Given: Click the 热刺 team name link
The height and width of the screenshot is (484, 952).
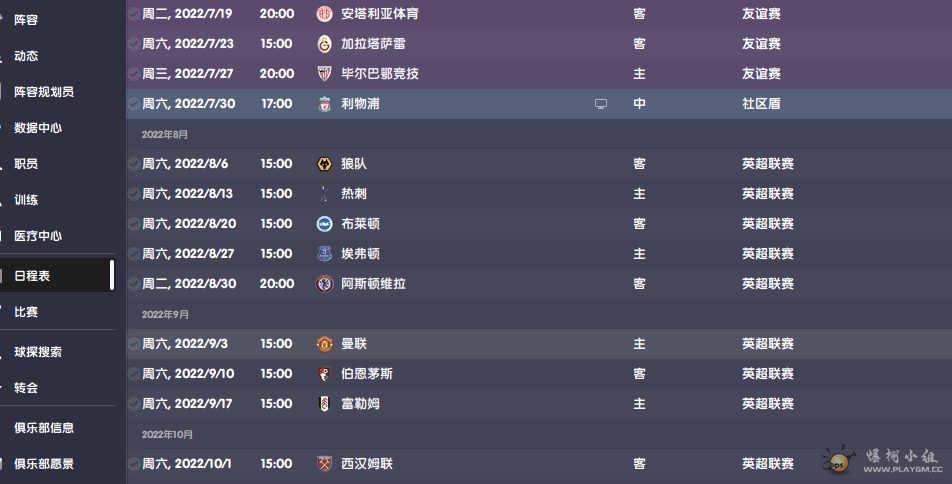Looking at the screenshot, I should pos(354,194).
